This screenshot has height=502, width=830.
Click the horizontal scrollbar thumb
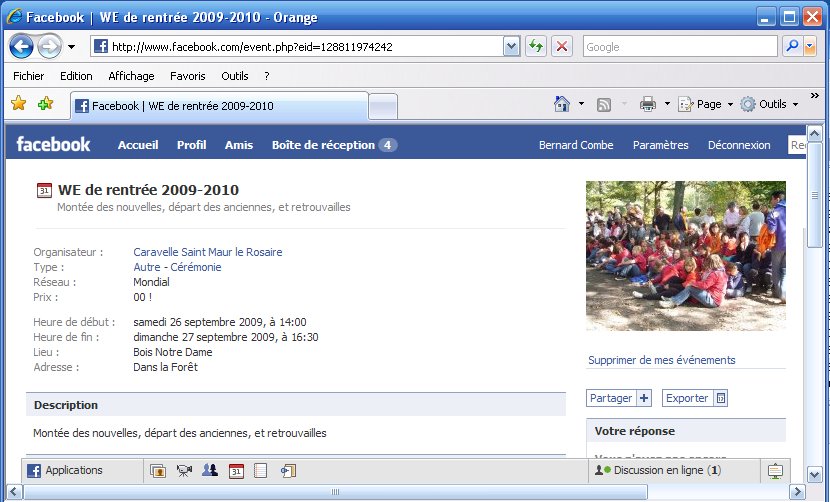pyautogui.click(x=335, y=491)
